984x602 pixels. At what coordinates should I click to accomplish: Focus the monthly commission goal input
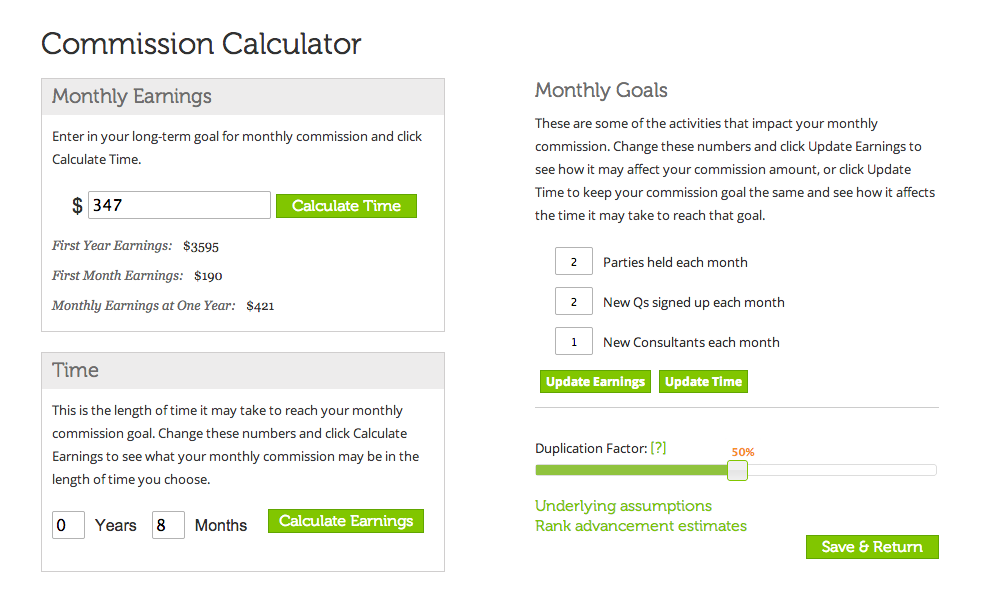179,205
